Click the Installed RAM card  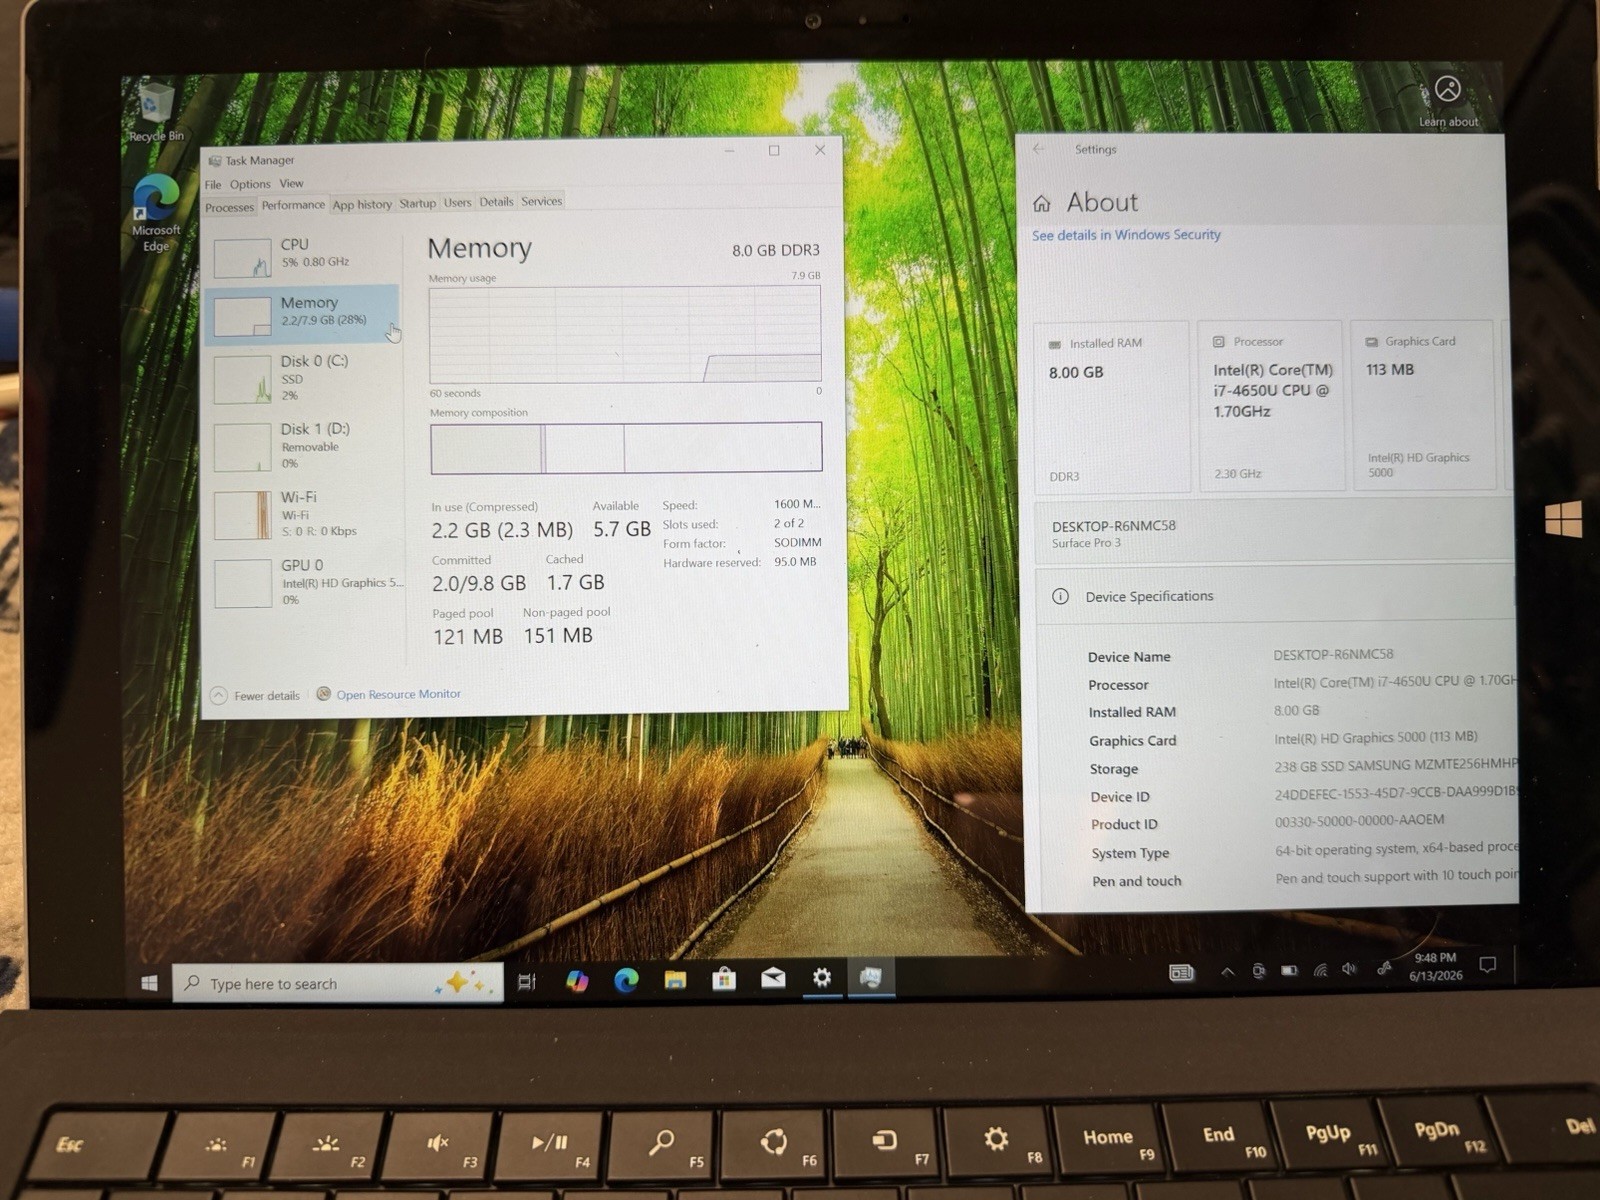click(x=1112, y=406)
